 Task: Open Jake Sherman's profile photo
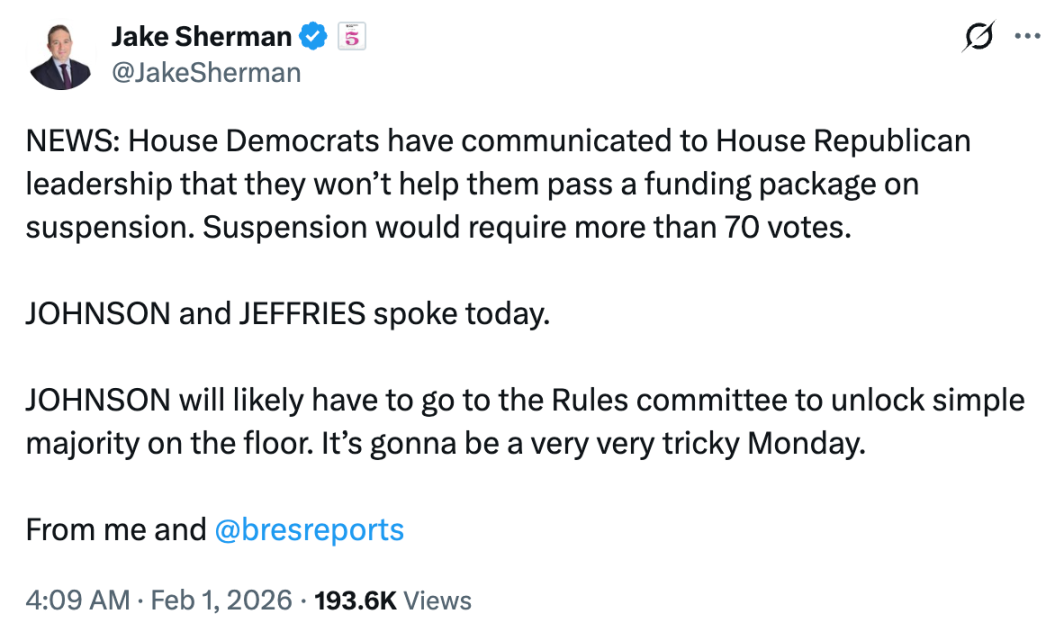(61, 56)
